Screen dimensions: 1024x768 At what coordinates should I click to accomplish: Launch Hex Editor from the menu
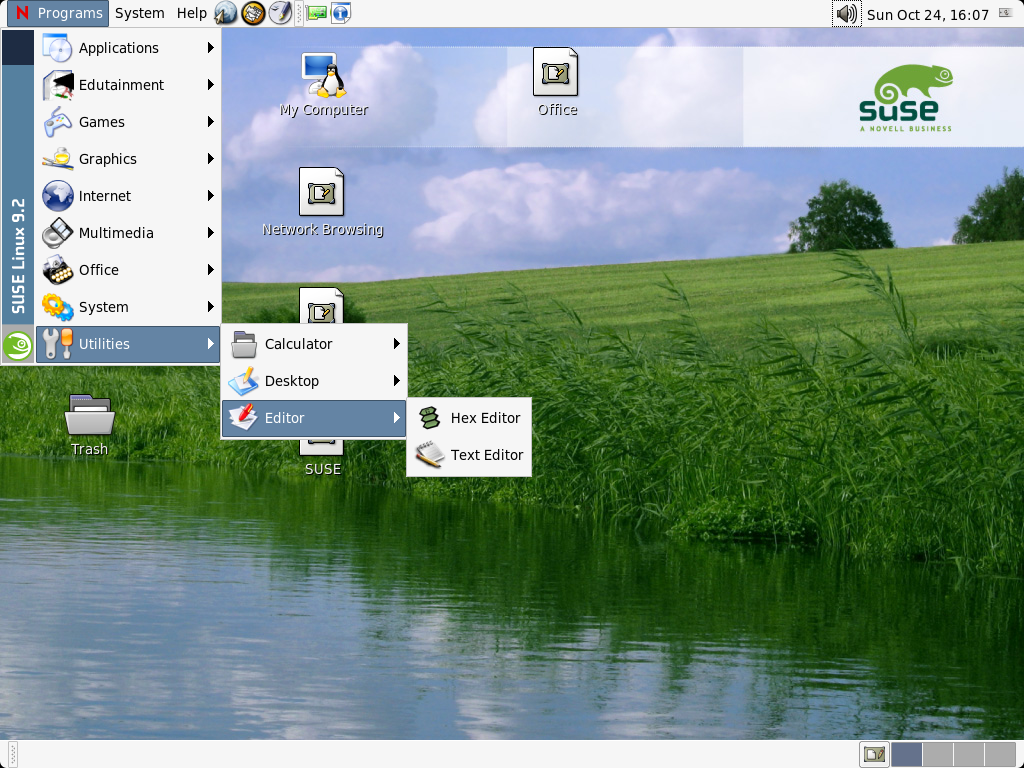point(469,418)
